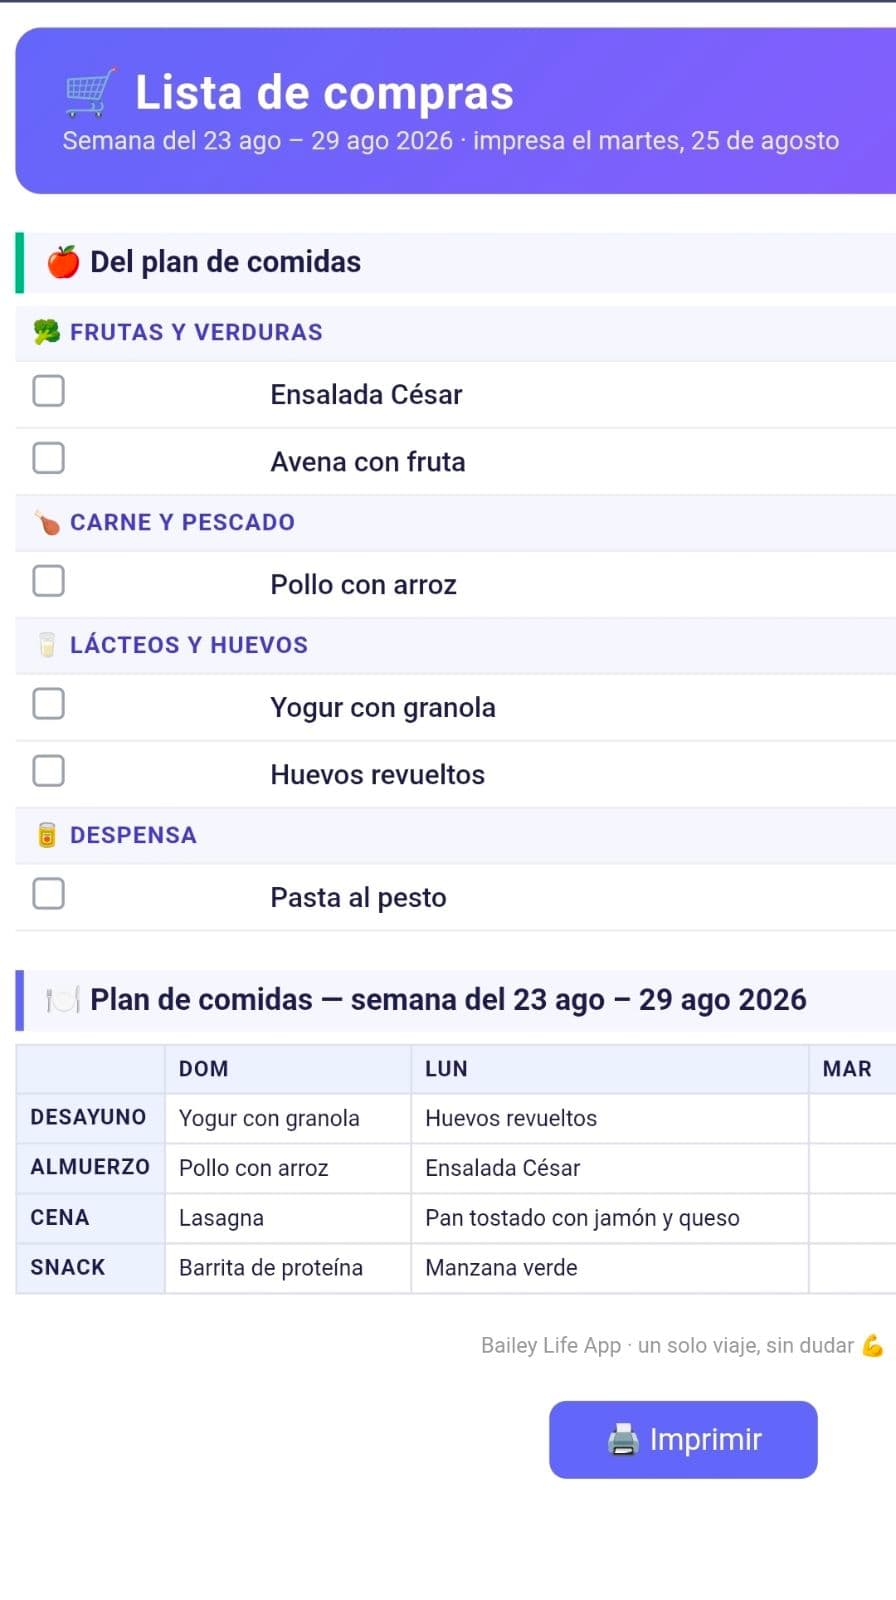Click the plate icon next to Plan de comidas
Image resolution: width=896 pixels, height=1600 pixels.
pos(63,1000)
